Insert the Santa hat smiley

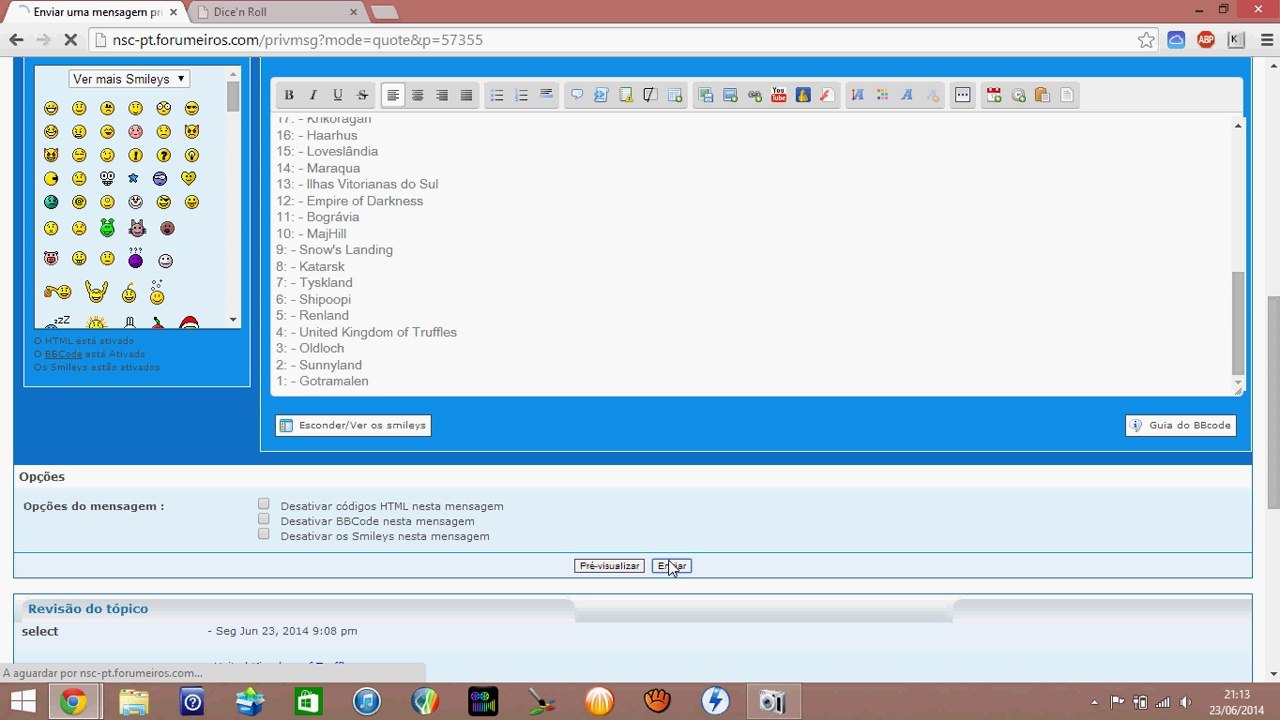[x=189, y=323]
